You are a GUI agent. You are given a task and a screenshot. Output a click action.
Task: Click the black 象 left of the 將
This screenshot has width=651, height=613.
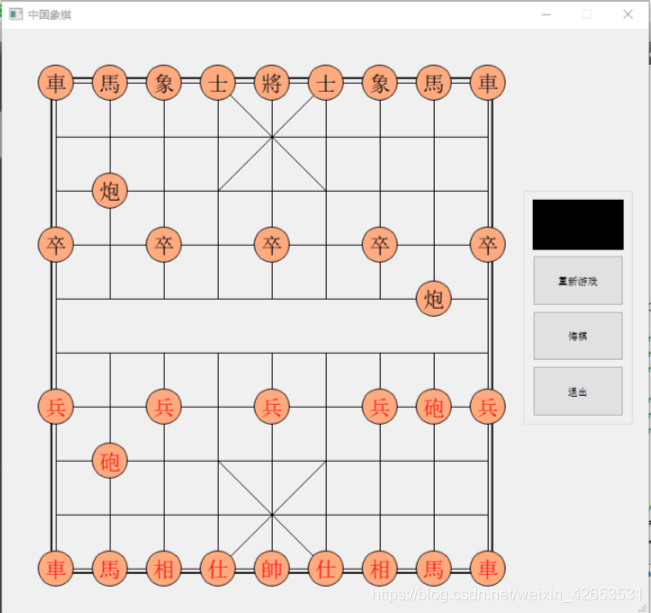pyautogui.click(x=164, y=83)
